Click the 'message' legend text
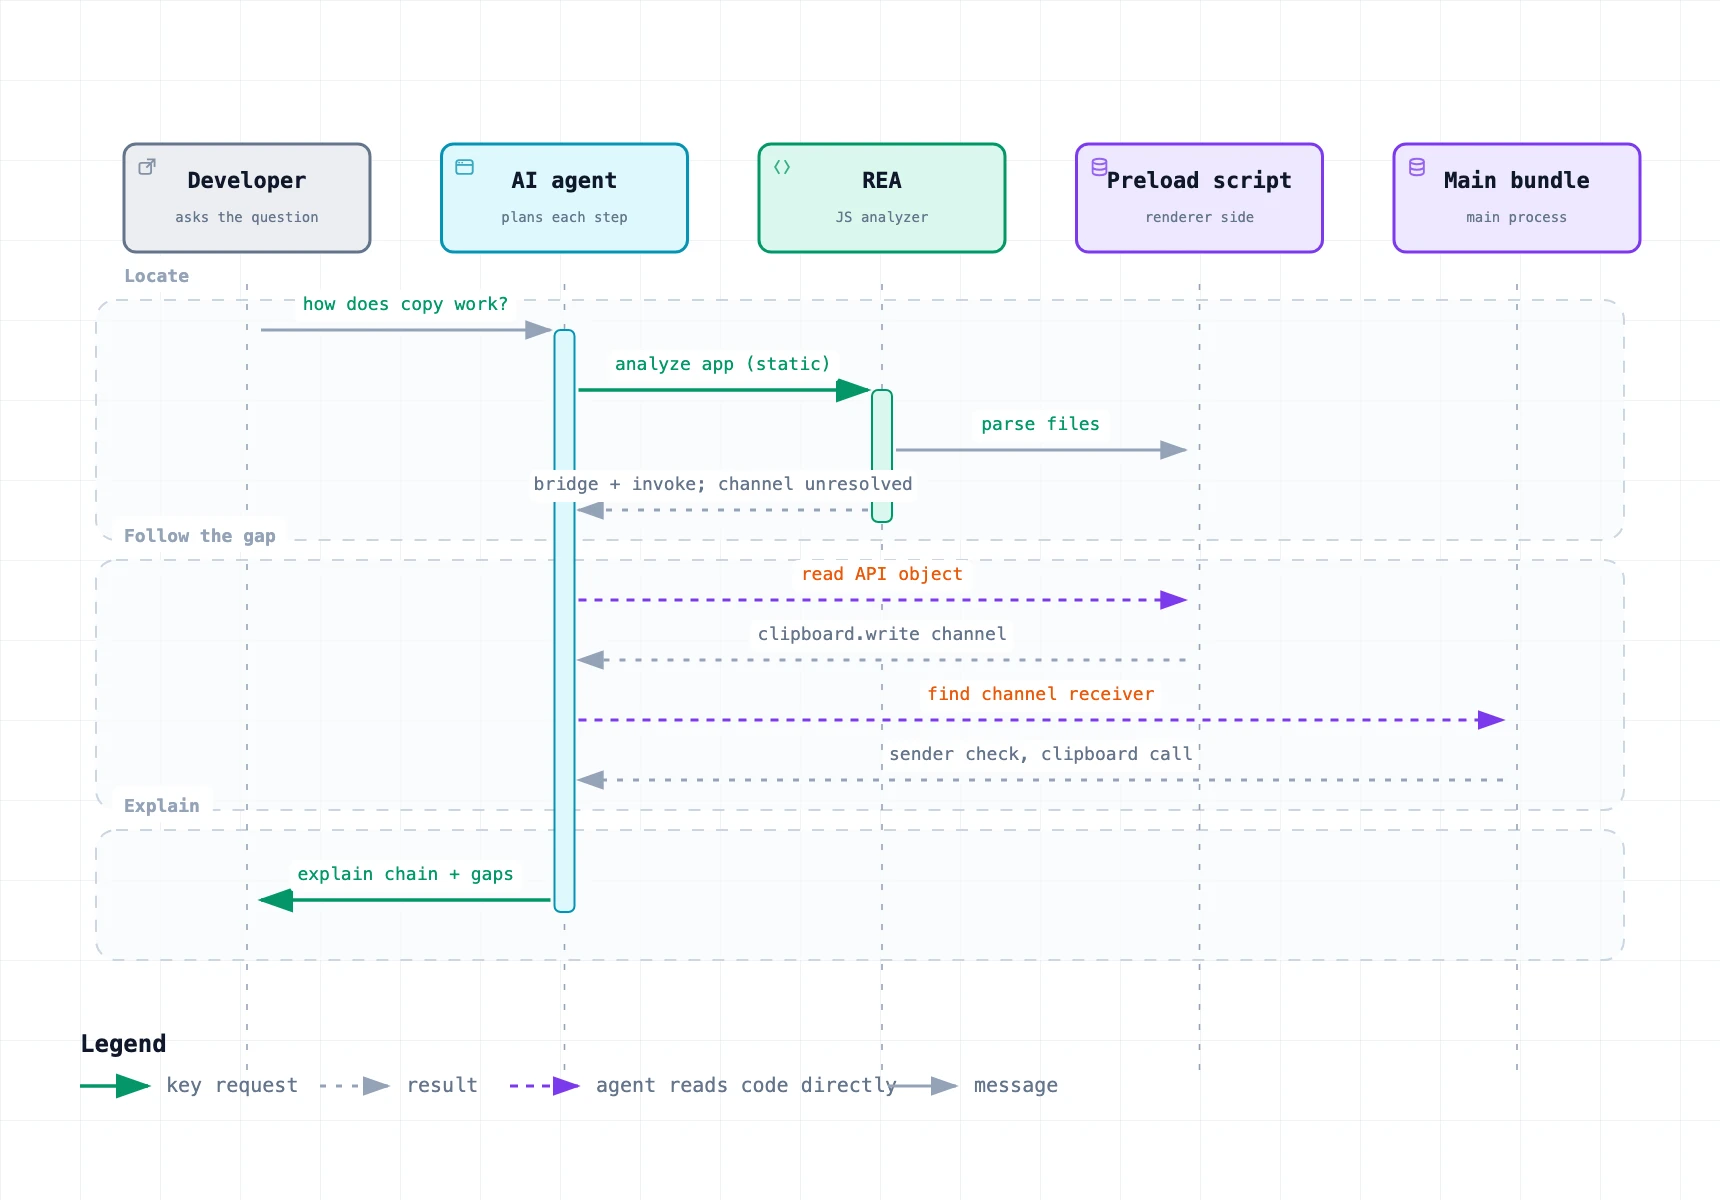The height and width of the screenshot is (1200, 1720). click(x=1016, y=1086)
